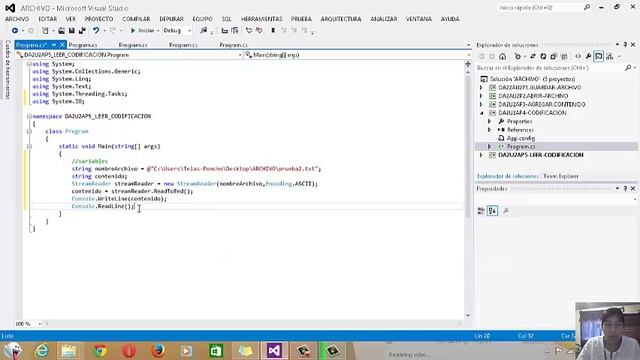The image size is (640, 360).
Task: Collapse the DA2U2AP4-CODIFICACION project node
Action: [x=481, y=113]
